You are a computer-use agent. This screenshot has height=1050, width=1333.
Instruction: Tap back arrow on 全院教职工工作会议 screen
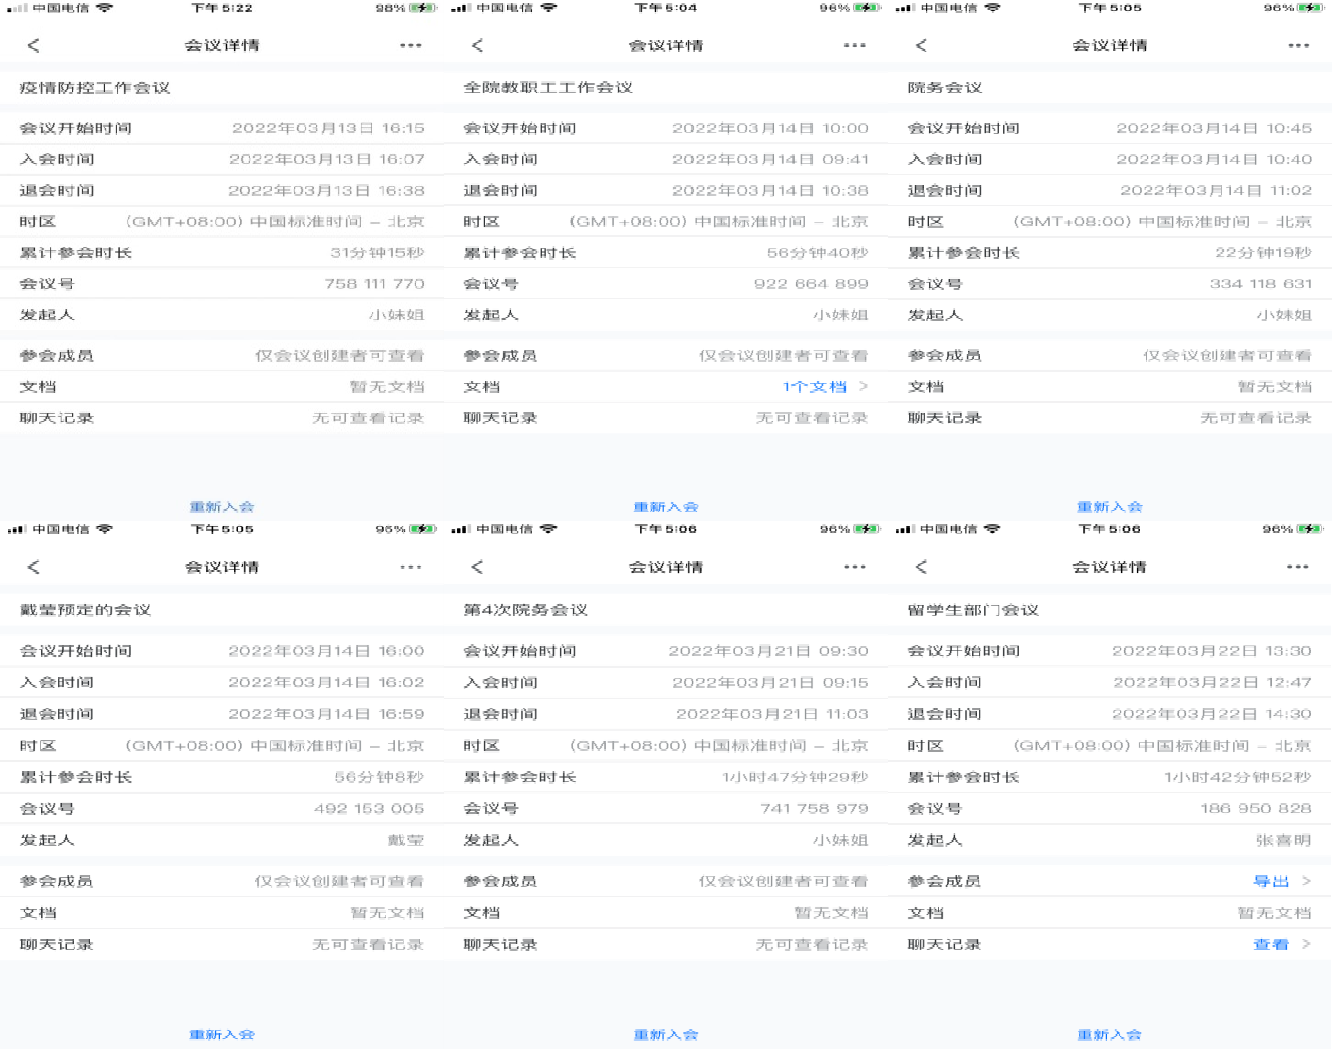pos(477,45)
